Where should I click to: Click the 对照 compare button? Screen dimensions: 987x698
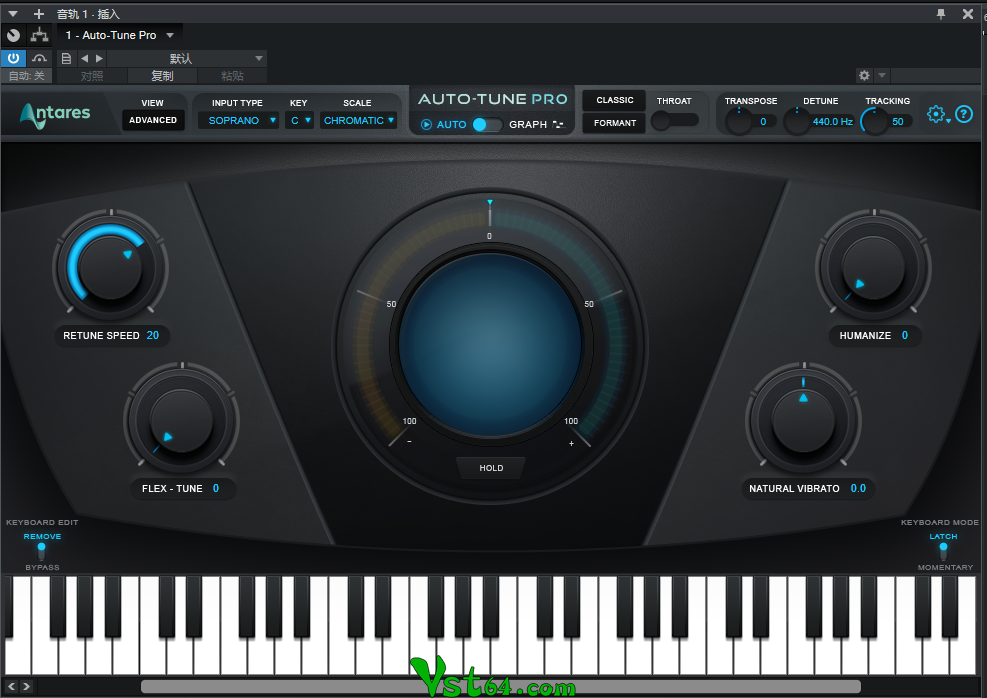coord(92,76)
